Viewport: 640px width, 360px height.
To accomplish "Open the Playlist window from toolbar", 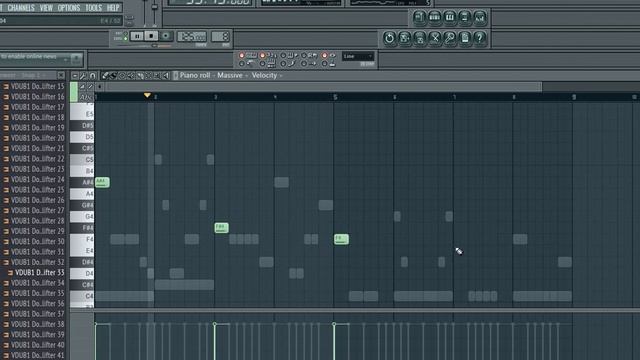I will (x=419, y=17).
